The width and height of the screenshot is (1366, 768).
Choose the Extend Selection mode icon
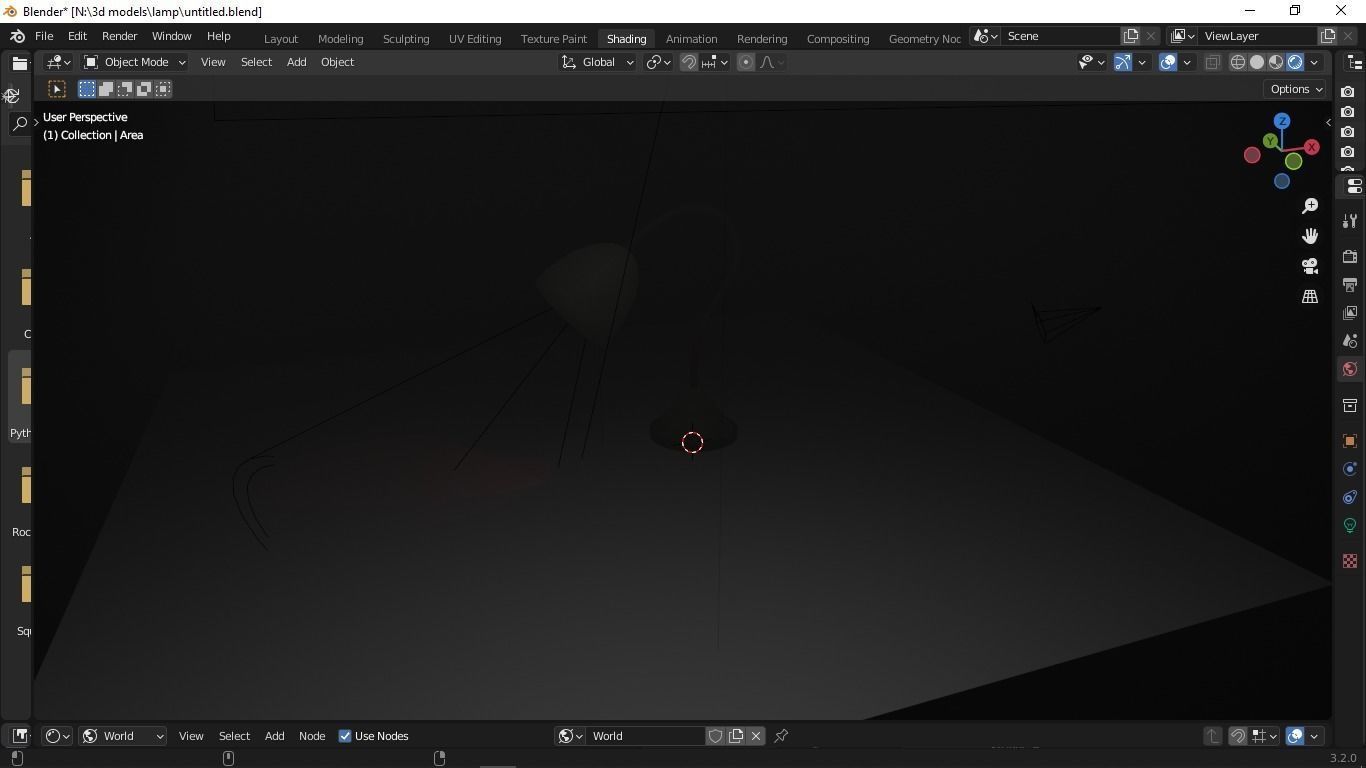pos(106,89)
